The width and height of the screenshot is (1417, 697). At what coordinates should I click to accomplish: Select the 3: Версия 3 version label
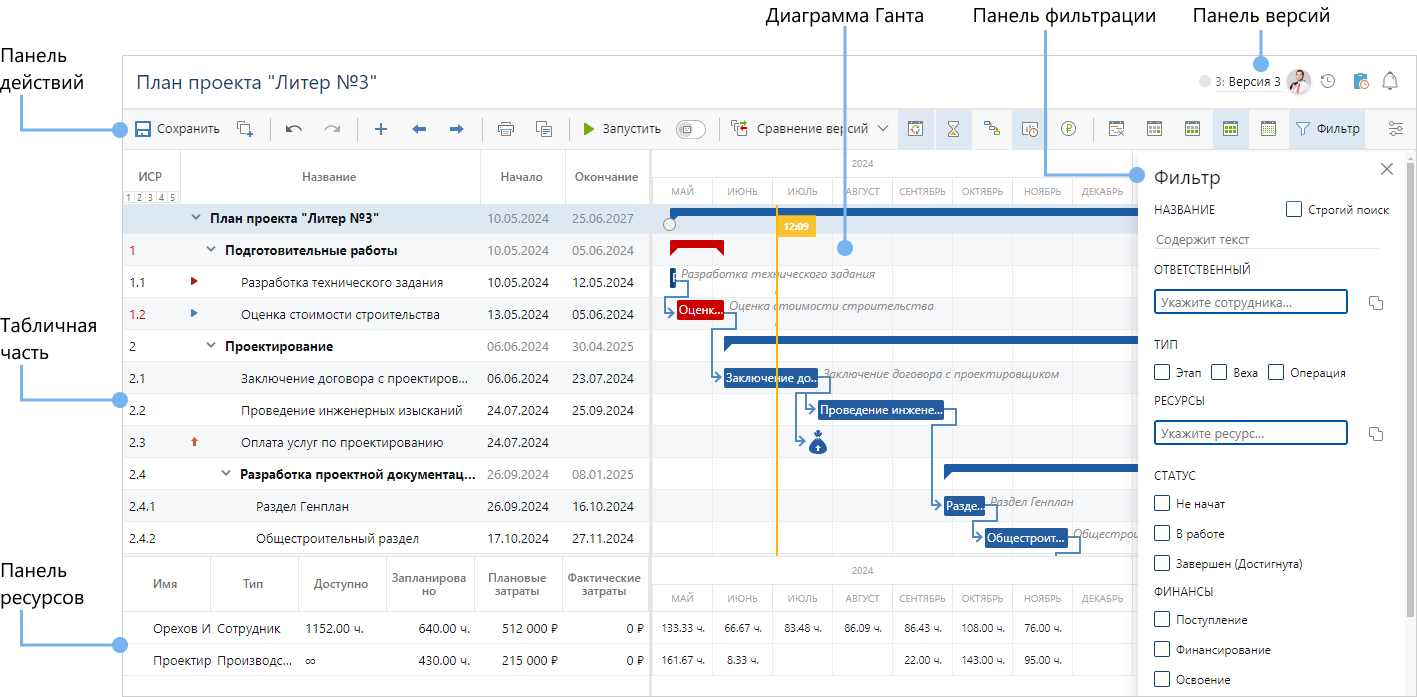pyautogui.click(x=1247, y=82)
